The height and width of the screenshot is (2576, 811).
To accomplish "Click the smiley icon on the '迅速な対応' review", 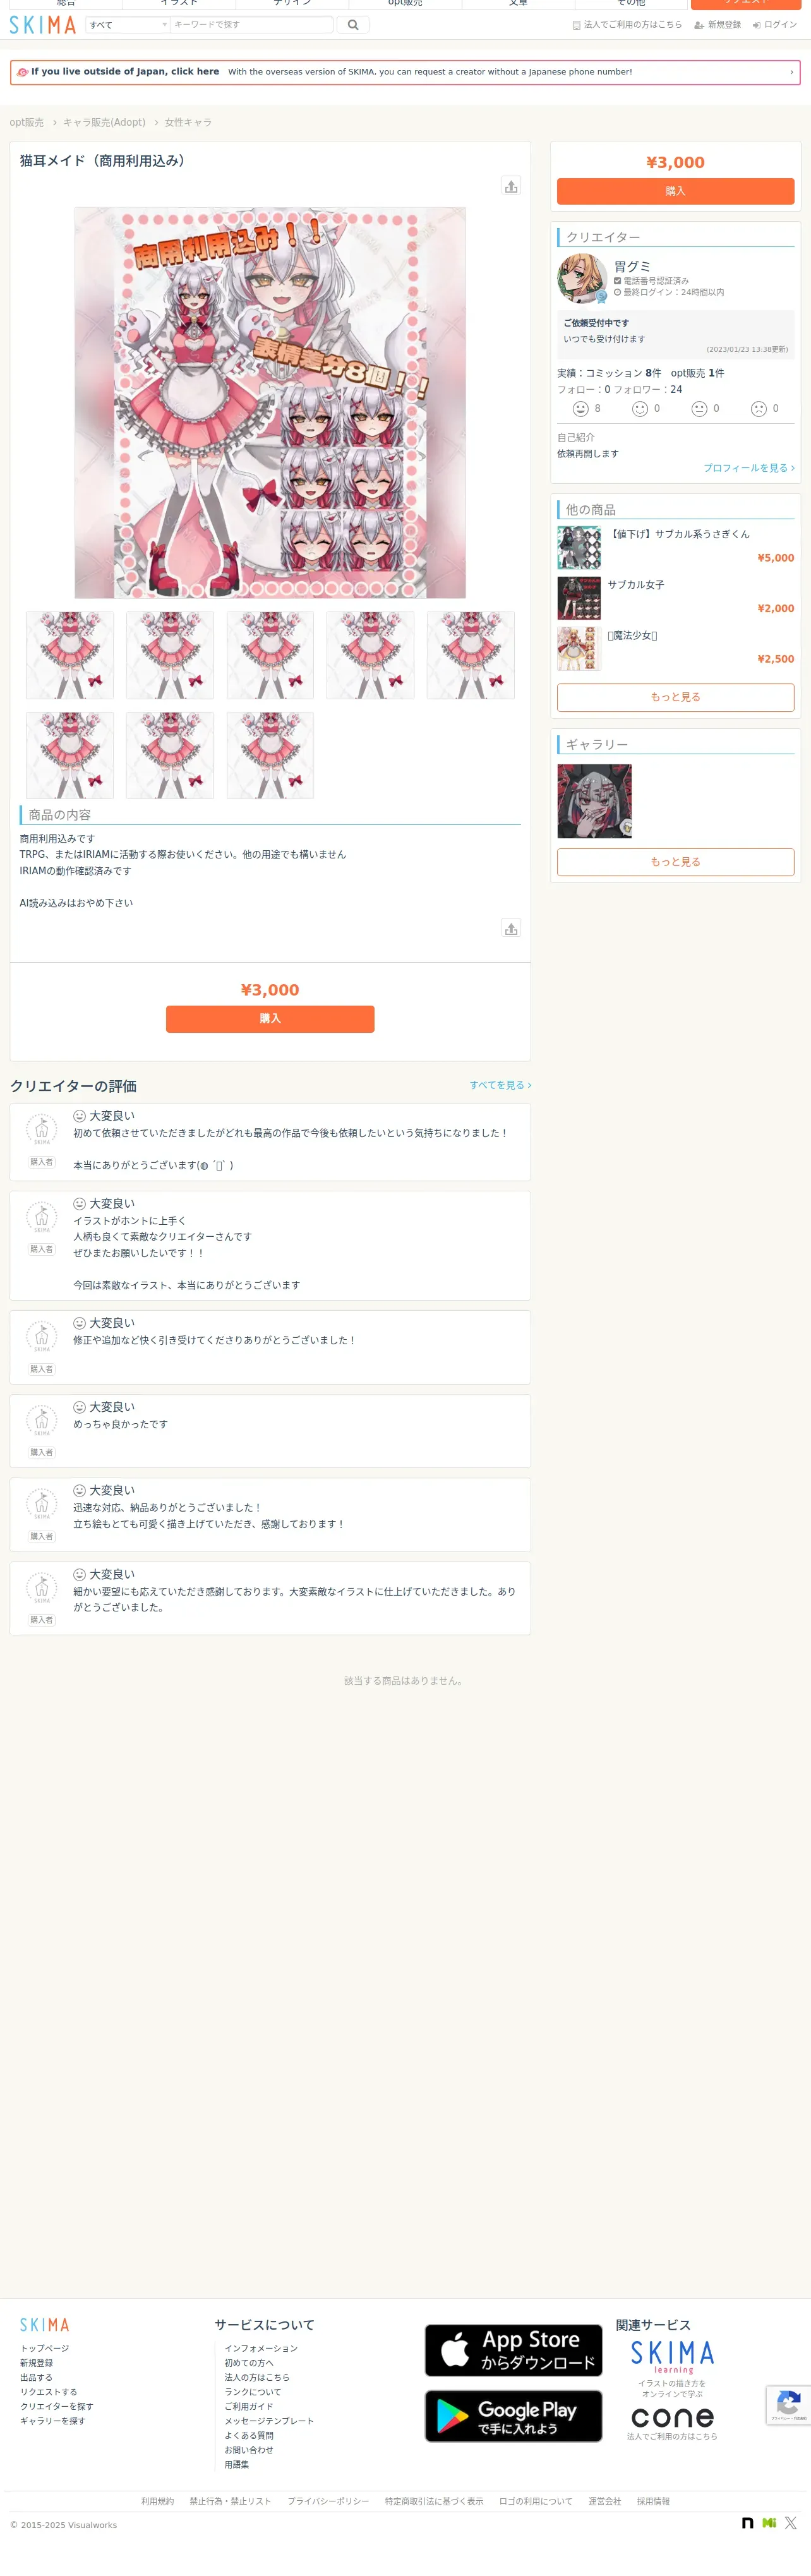I will [x=79, y=1490].
